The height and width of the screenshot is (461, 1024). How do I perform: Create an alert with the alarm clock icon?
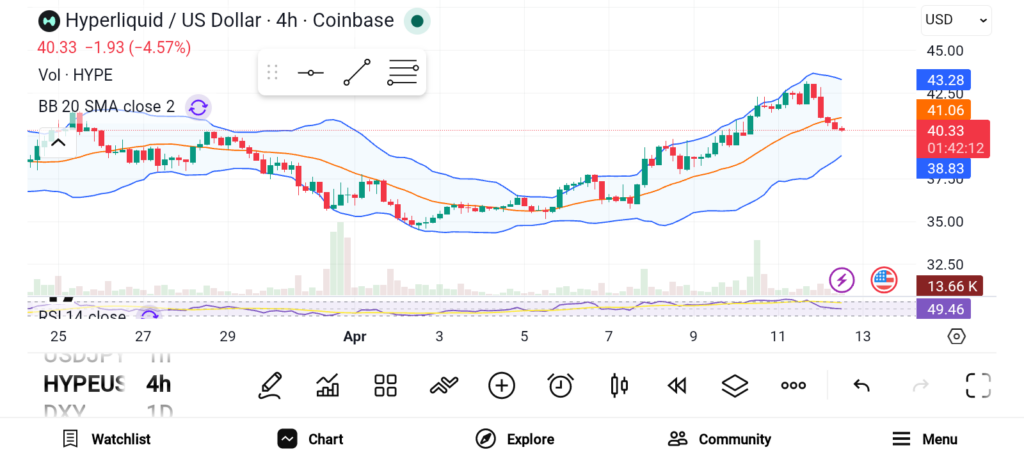tap(560, 385)
